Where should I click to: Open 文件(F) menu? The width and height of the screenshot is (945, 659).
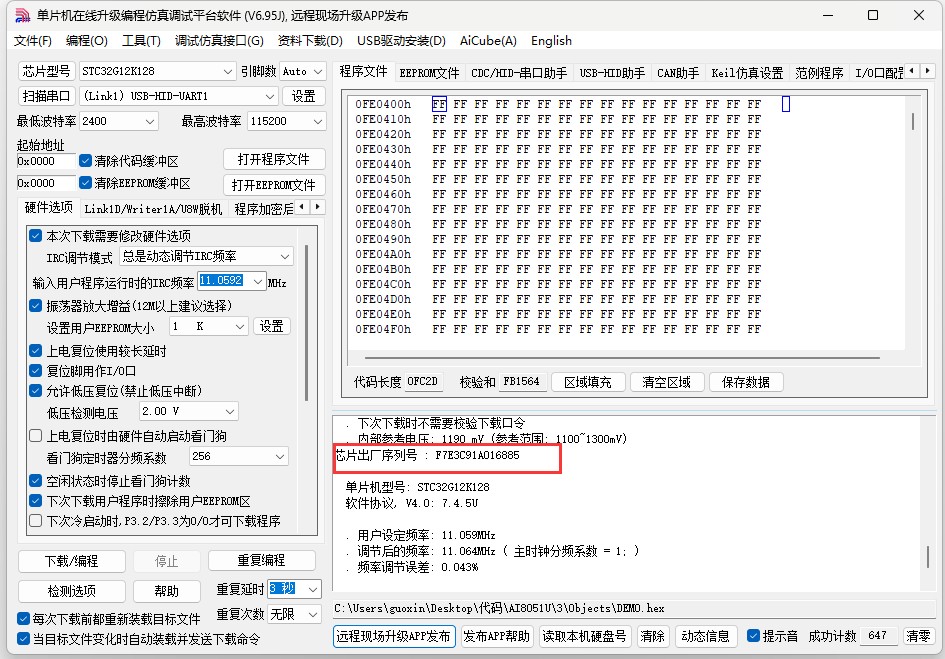(33, 40)
